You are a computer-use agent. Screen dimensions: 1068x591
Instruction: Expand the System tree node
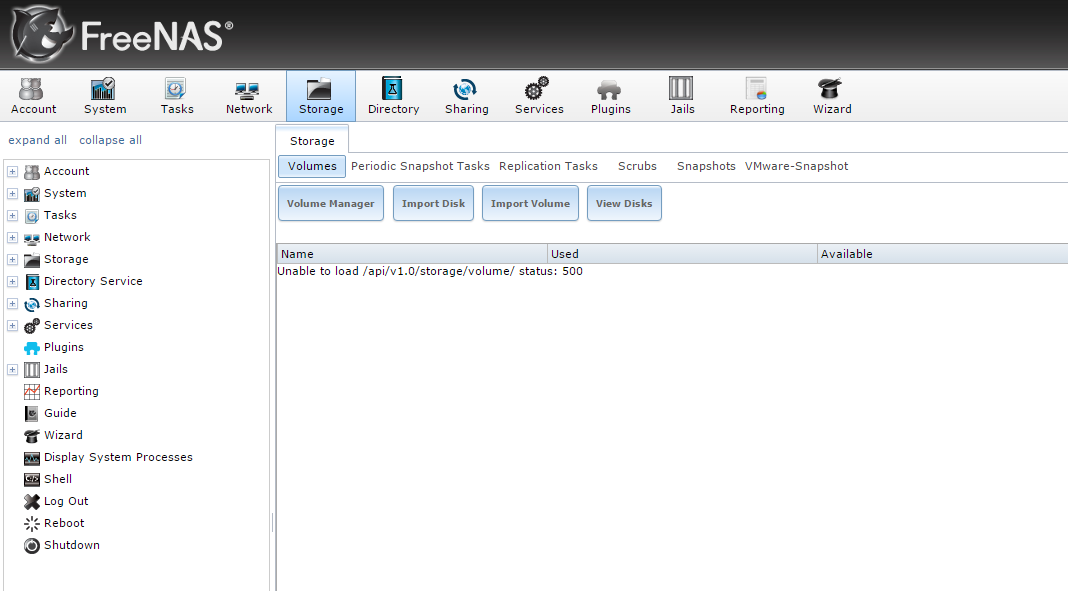12,193
